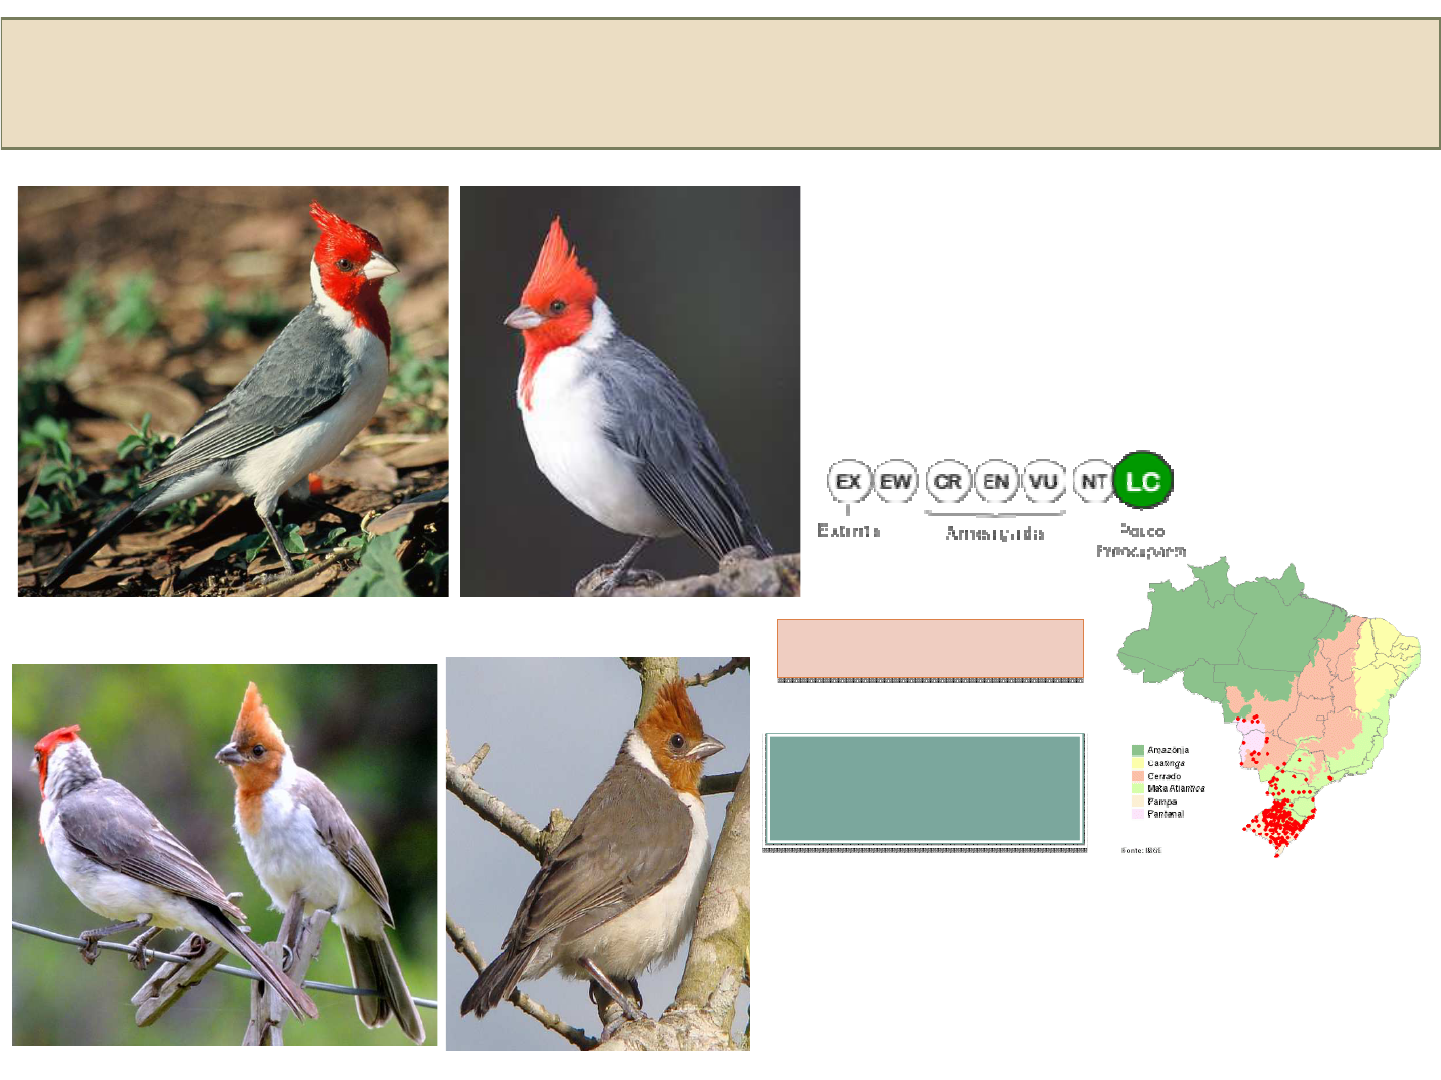The height and width of the screenshot is (1080, 1441).
Task: Select the Cerrado legend swatch
Action: (x=1138, y=776)
